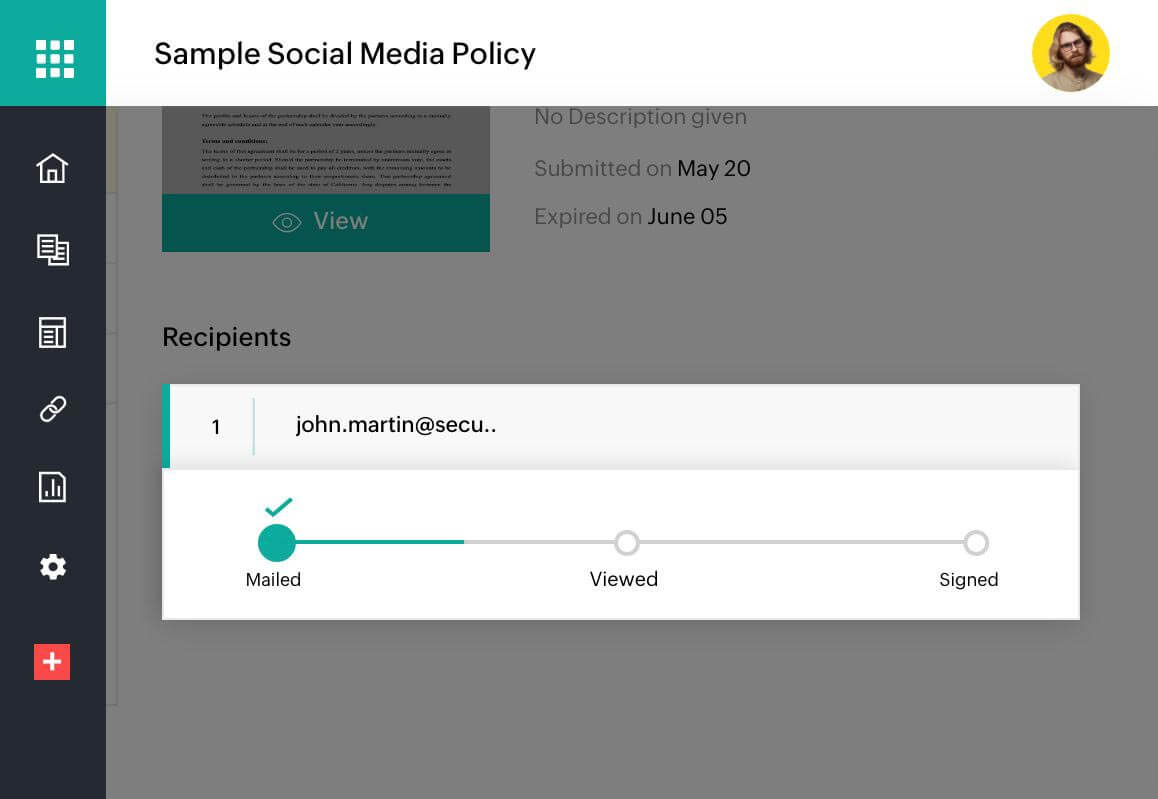Click the eye icon on View
This screenshot has height=799, width=1158.
pos(287,222)
